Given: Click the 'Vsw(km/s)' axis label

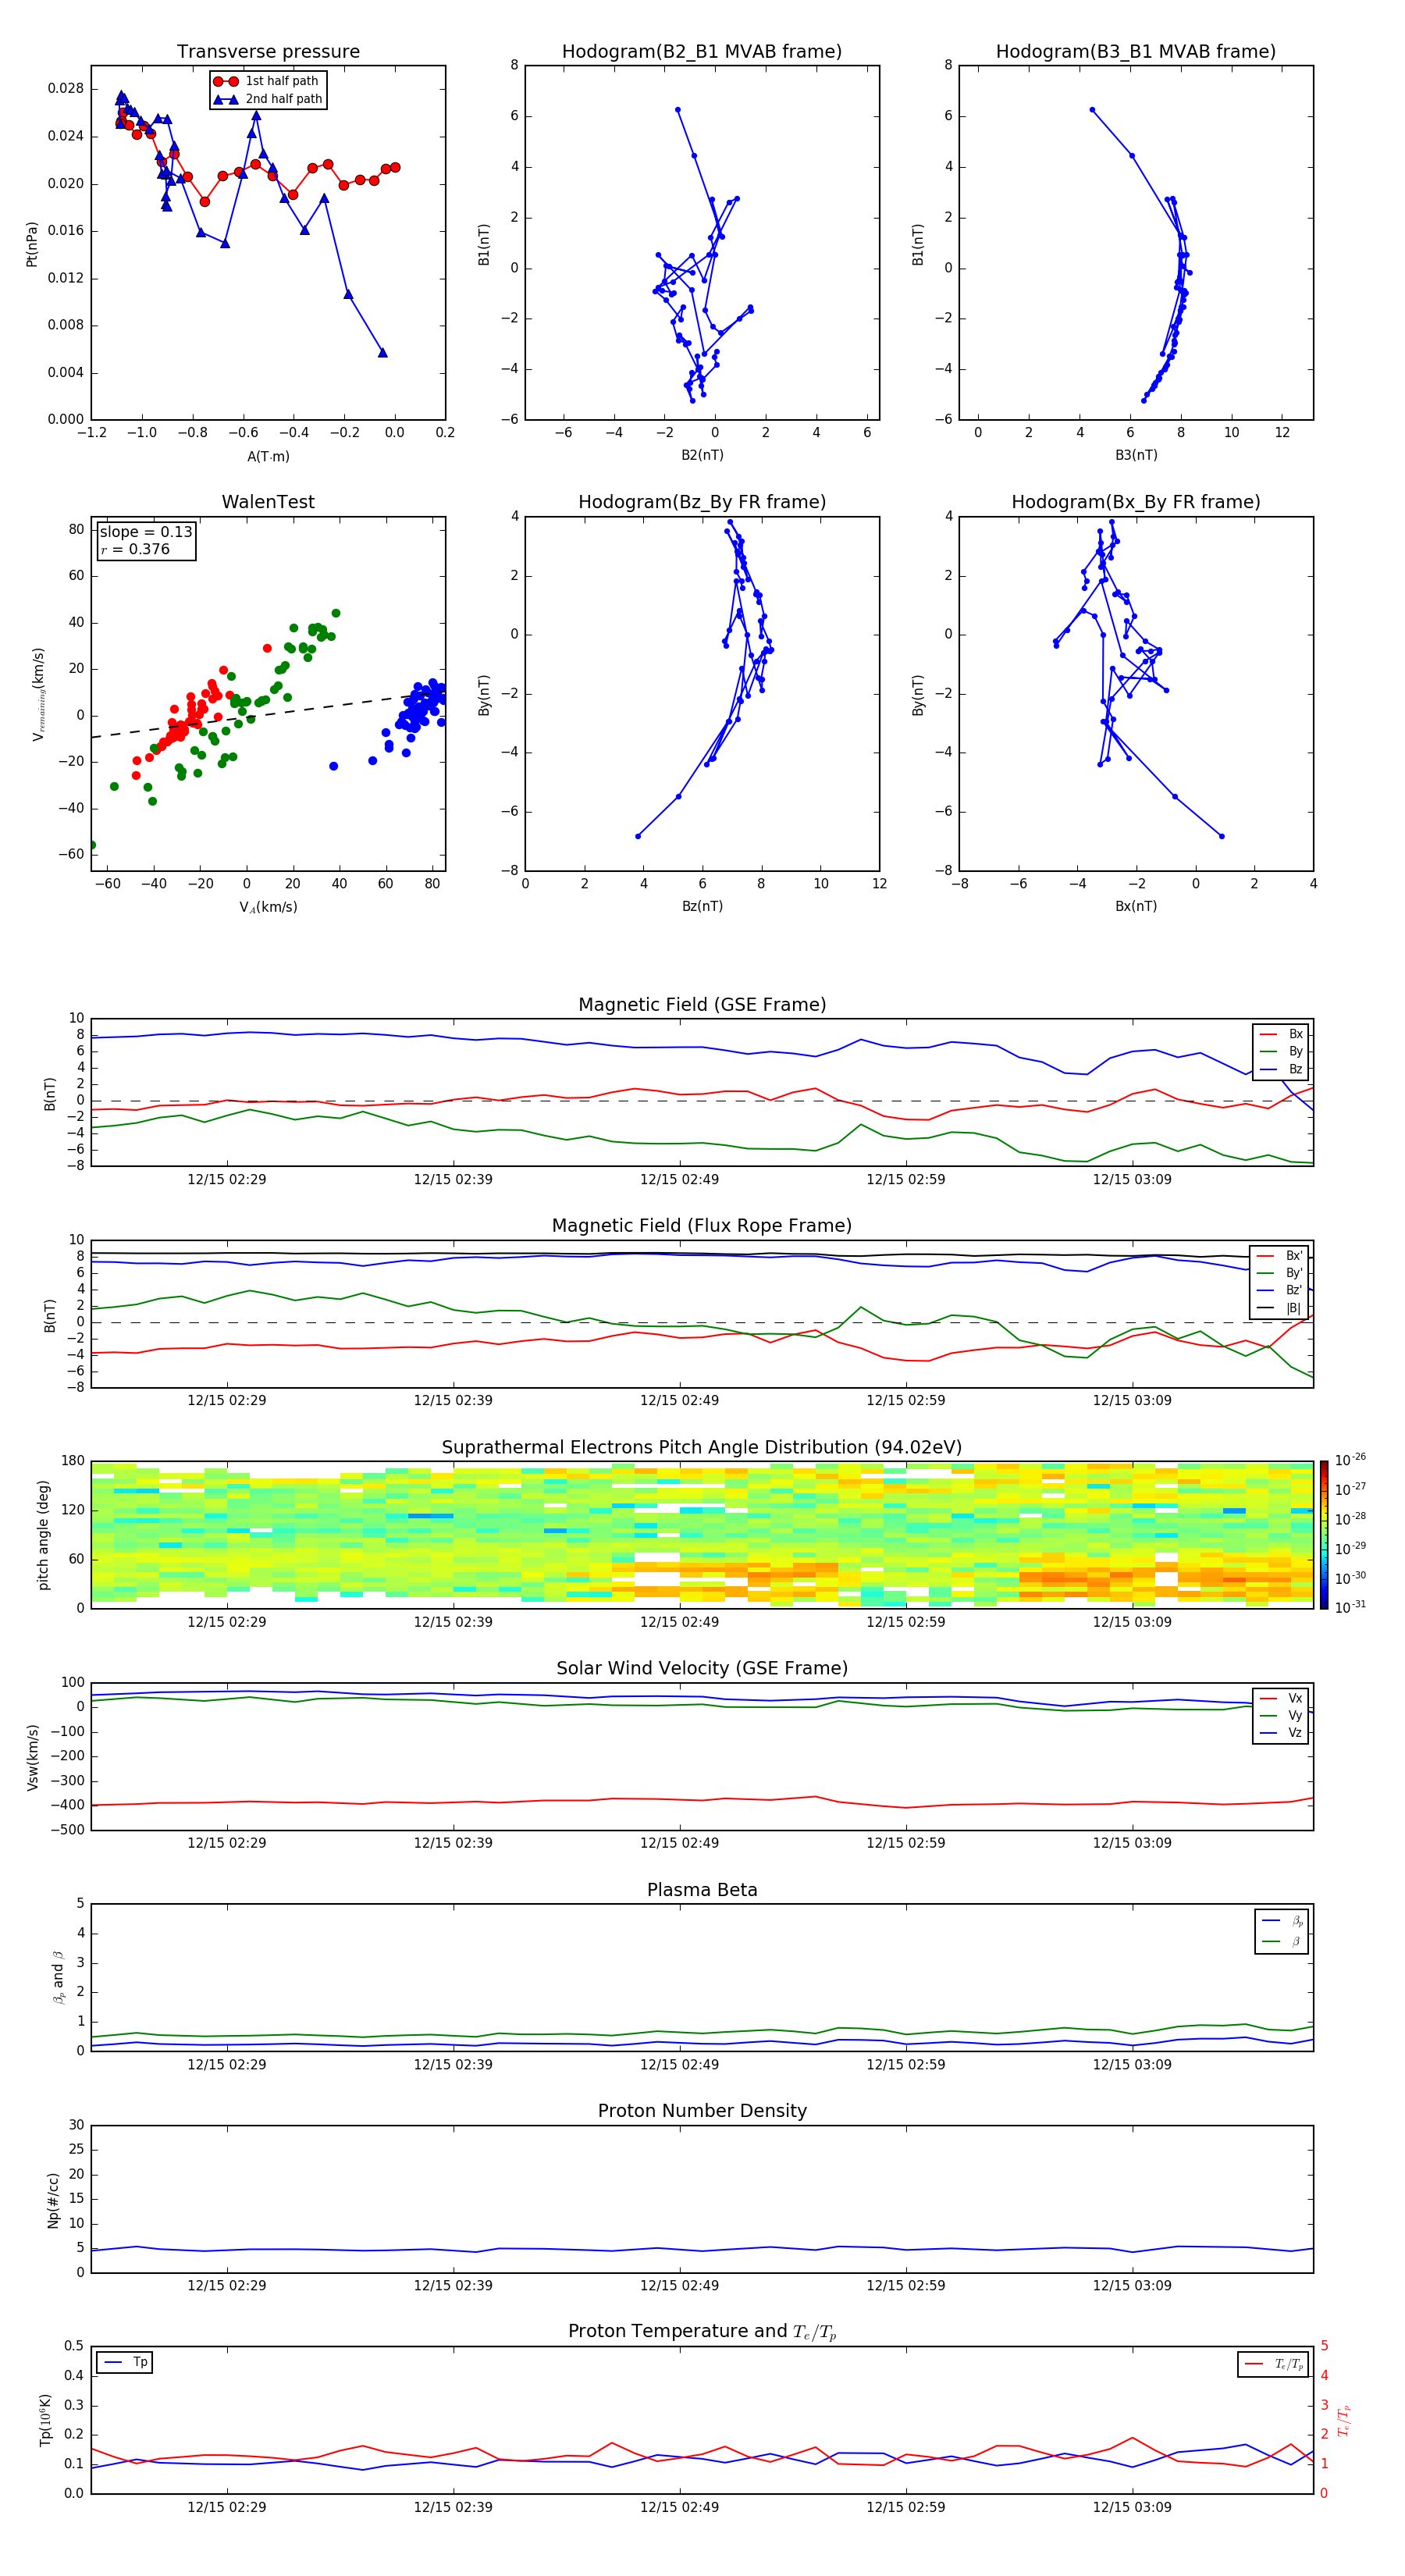Looking at the screenshot, I should pyautogui.click(x=32, y=1757).
